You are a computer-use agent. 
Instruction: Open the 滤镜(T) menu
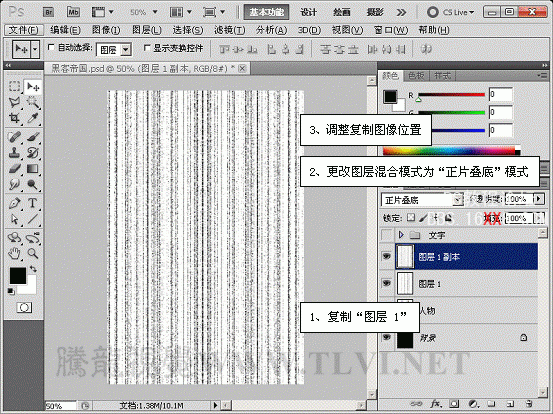click(x=230, y=30)
